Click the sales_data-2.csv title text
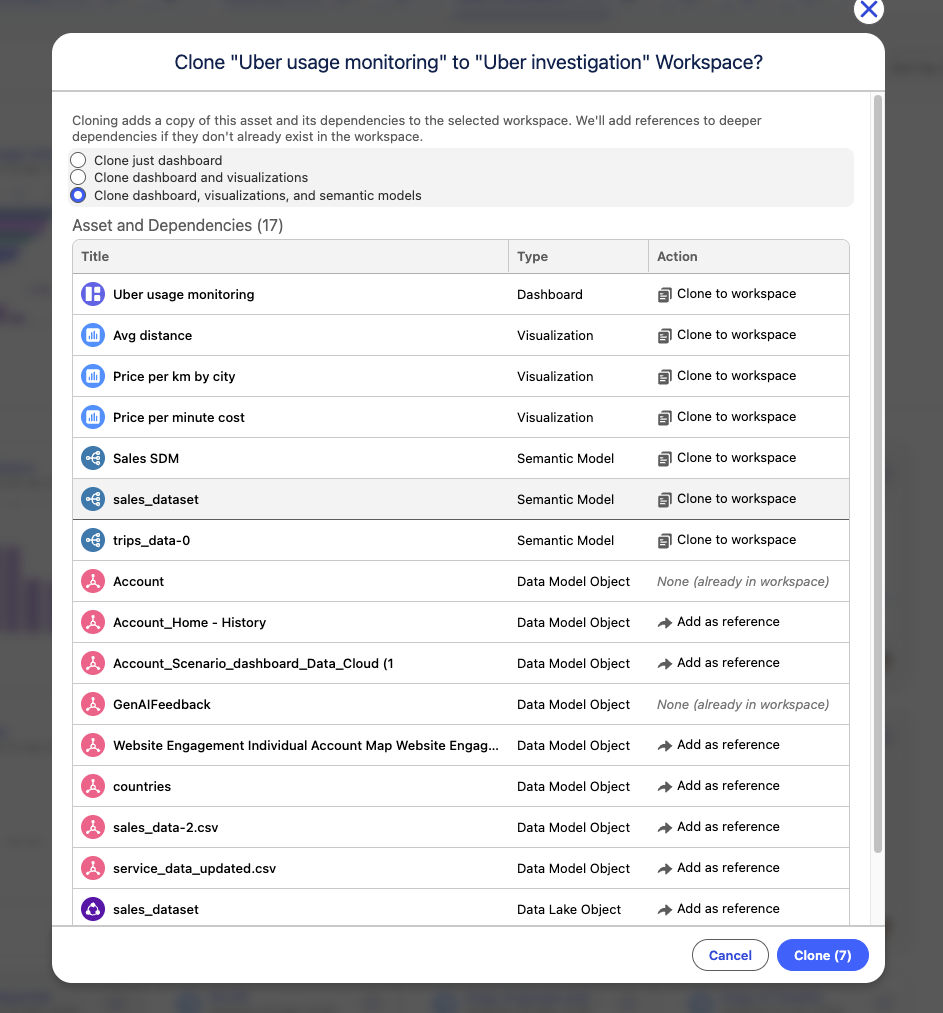Screen dimensions: 943x1013 point(165,828)
